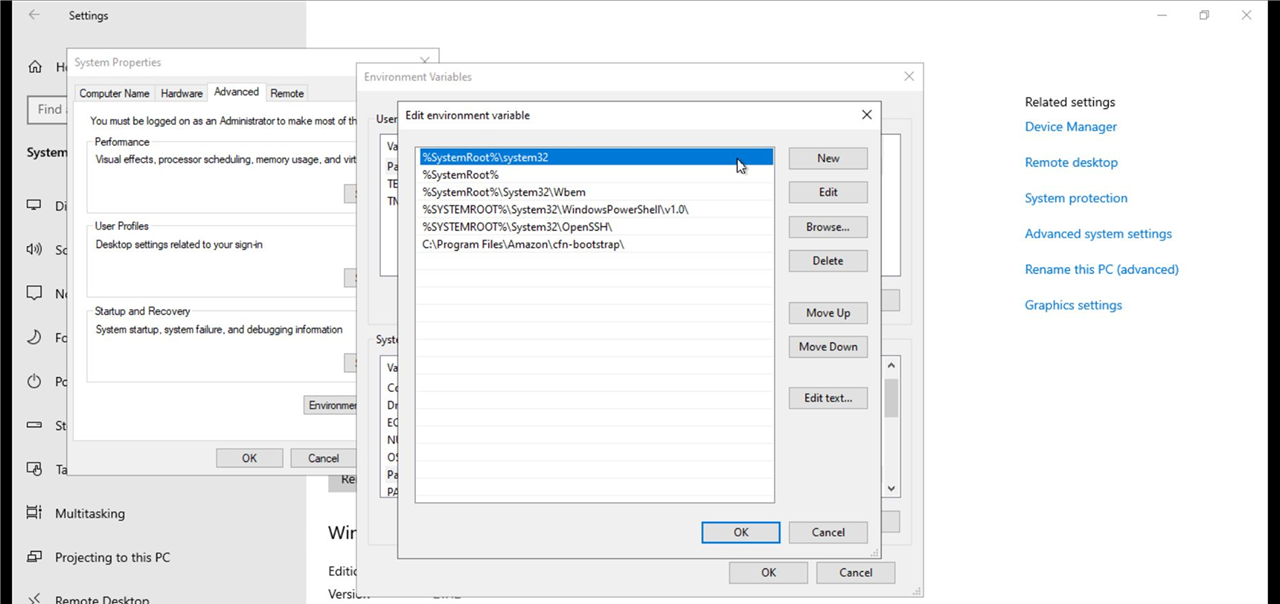Open the Device Manager link
The height and width of the screenshot is (604, 1280).
point(1070,127)
